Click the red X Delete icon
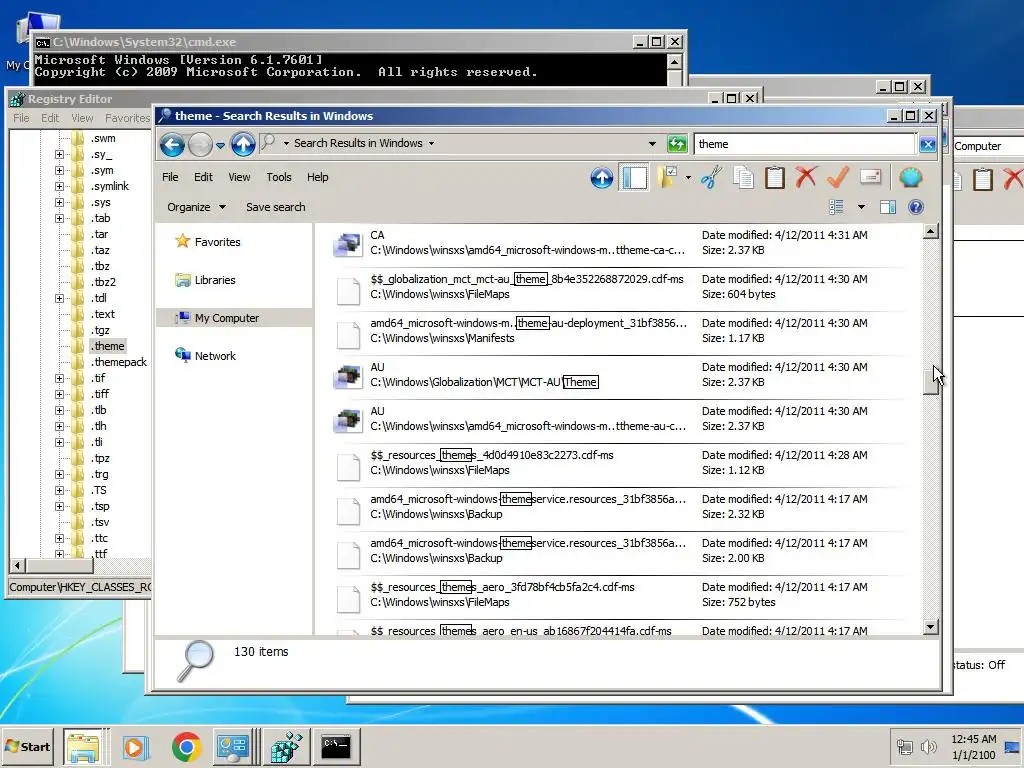Screen dimensions: 1024x768 click(807, 177)
